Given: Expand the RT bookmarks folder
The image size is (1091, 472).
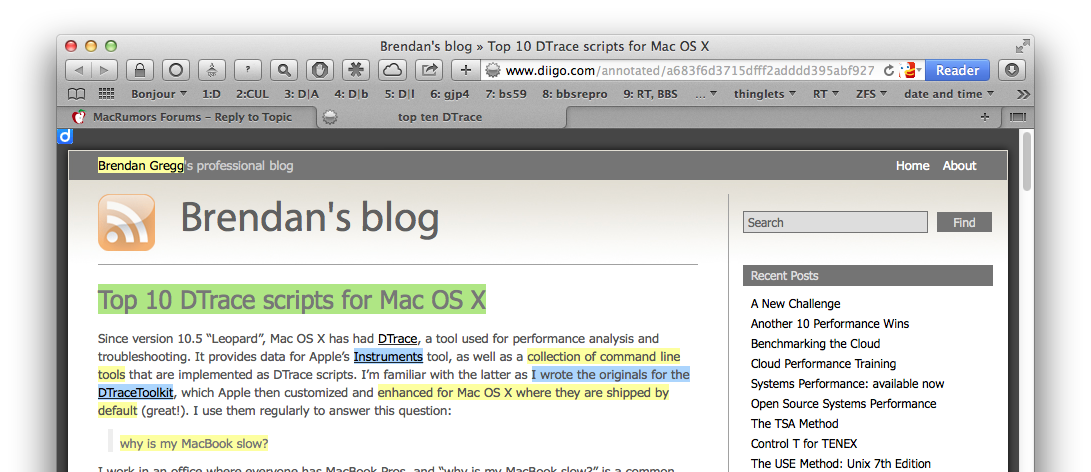Looking at the screenshot, I should pos(826,94).
